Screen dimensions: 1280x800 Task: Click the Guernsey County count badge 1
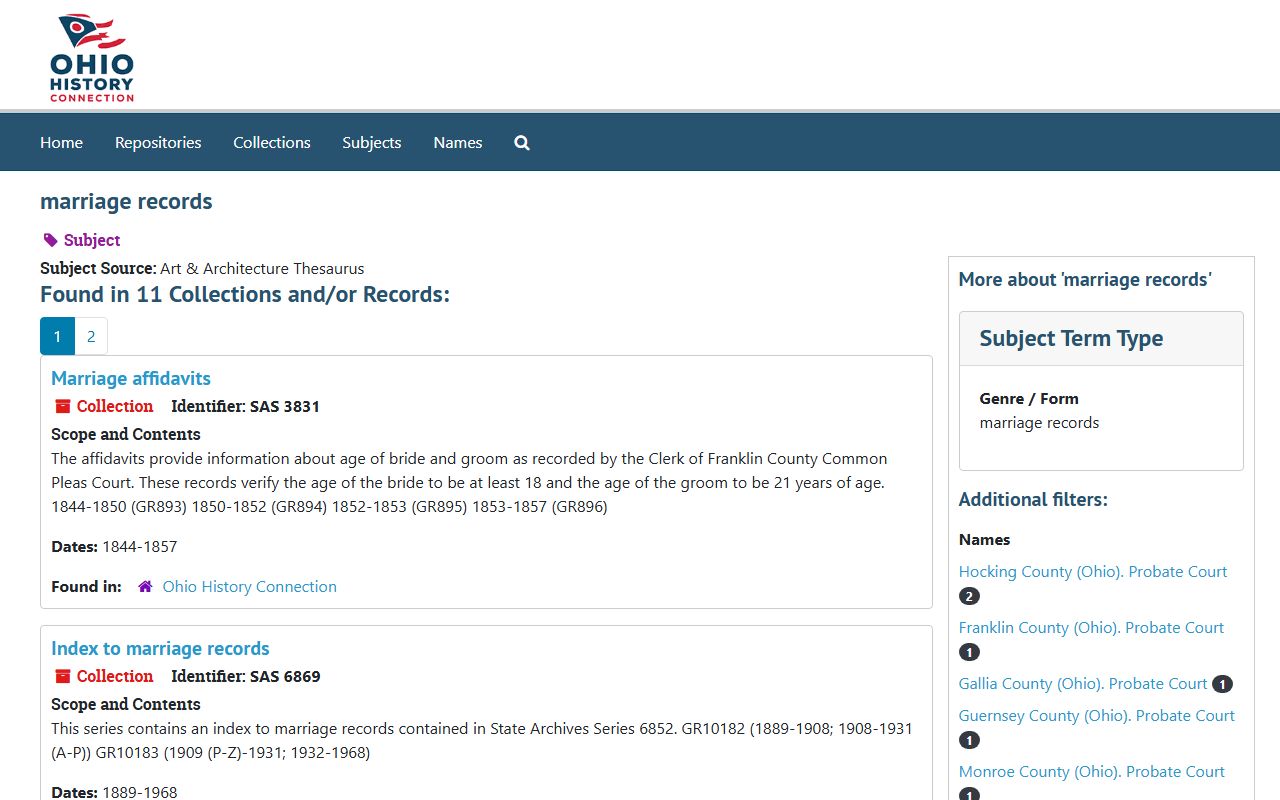(x=969, y=740)
